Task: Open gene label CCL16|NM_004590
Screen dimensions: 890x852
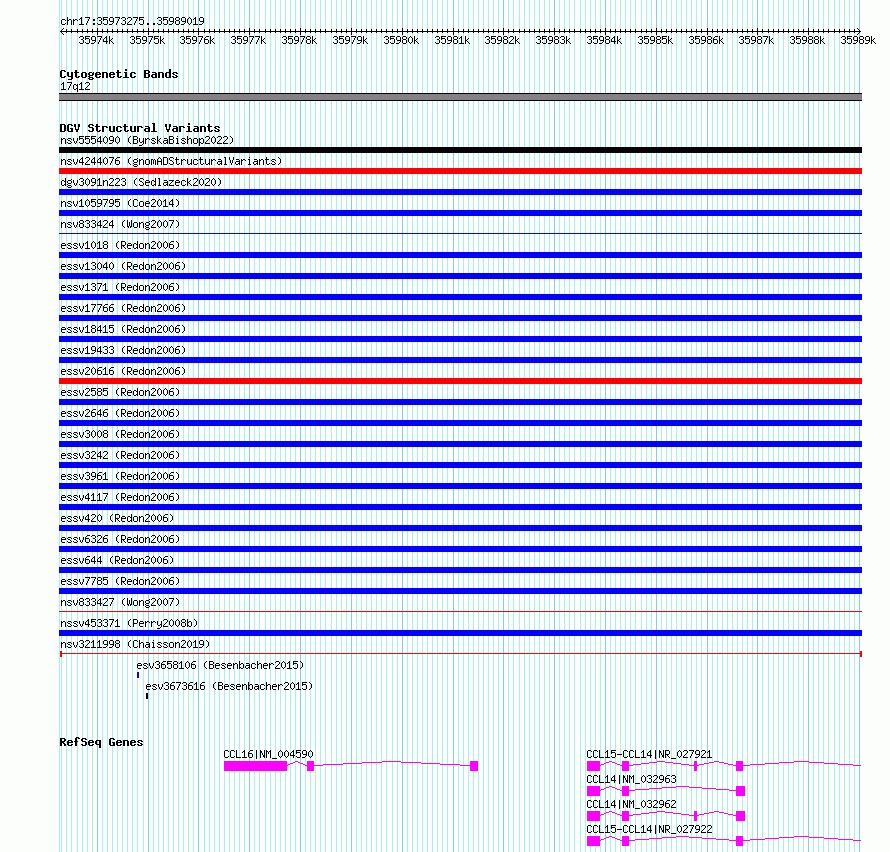Action: 268,754
